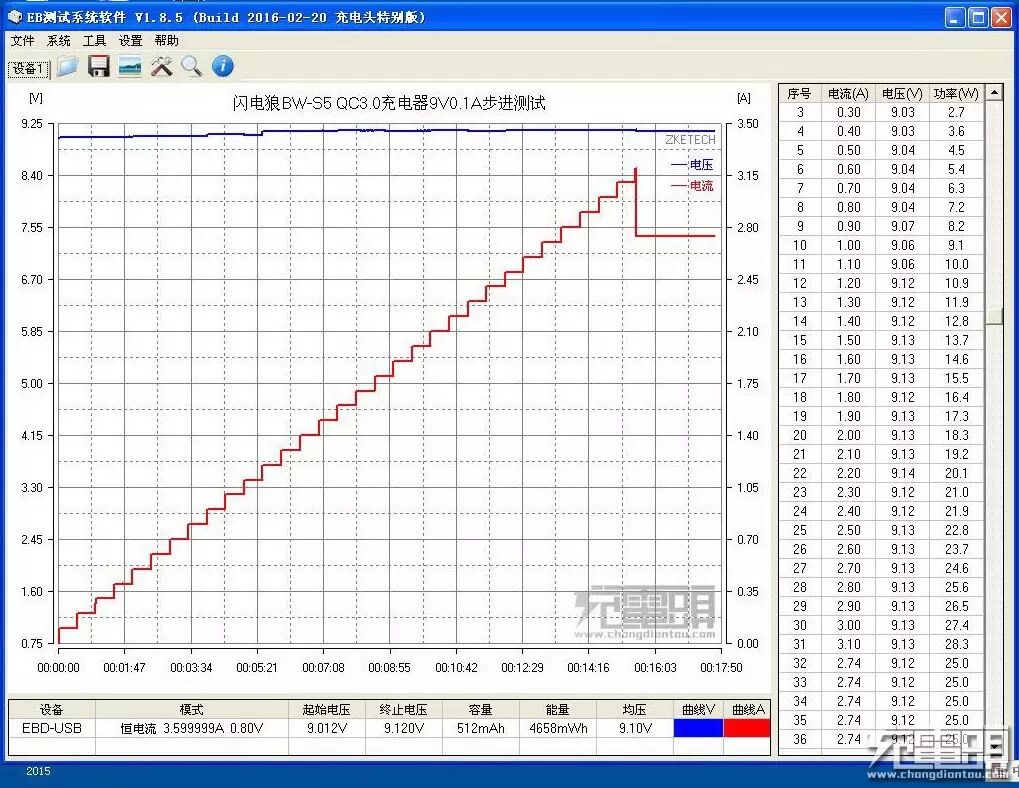Viewport: 1019px width, 788px height.
Task: Select row 20 with current 2.00
Action: click(x=881, y=435)
